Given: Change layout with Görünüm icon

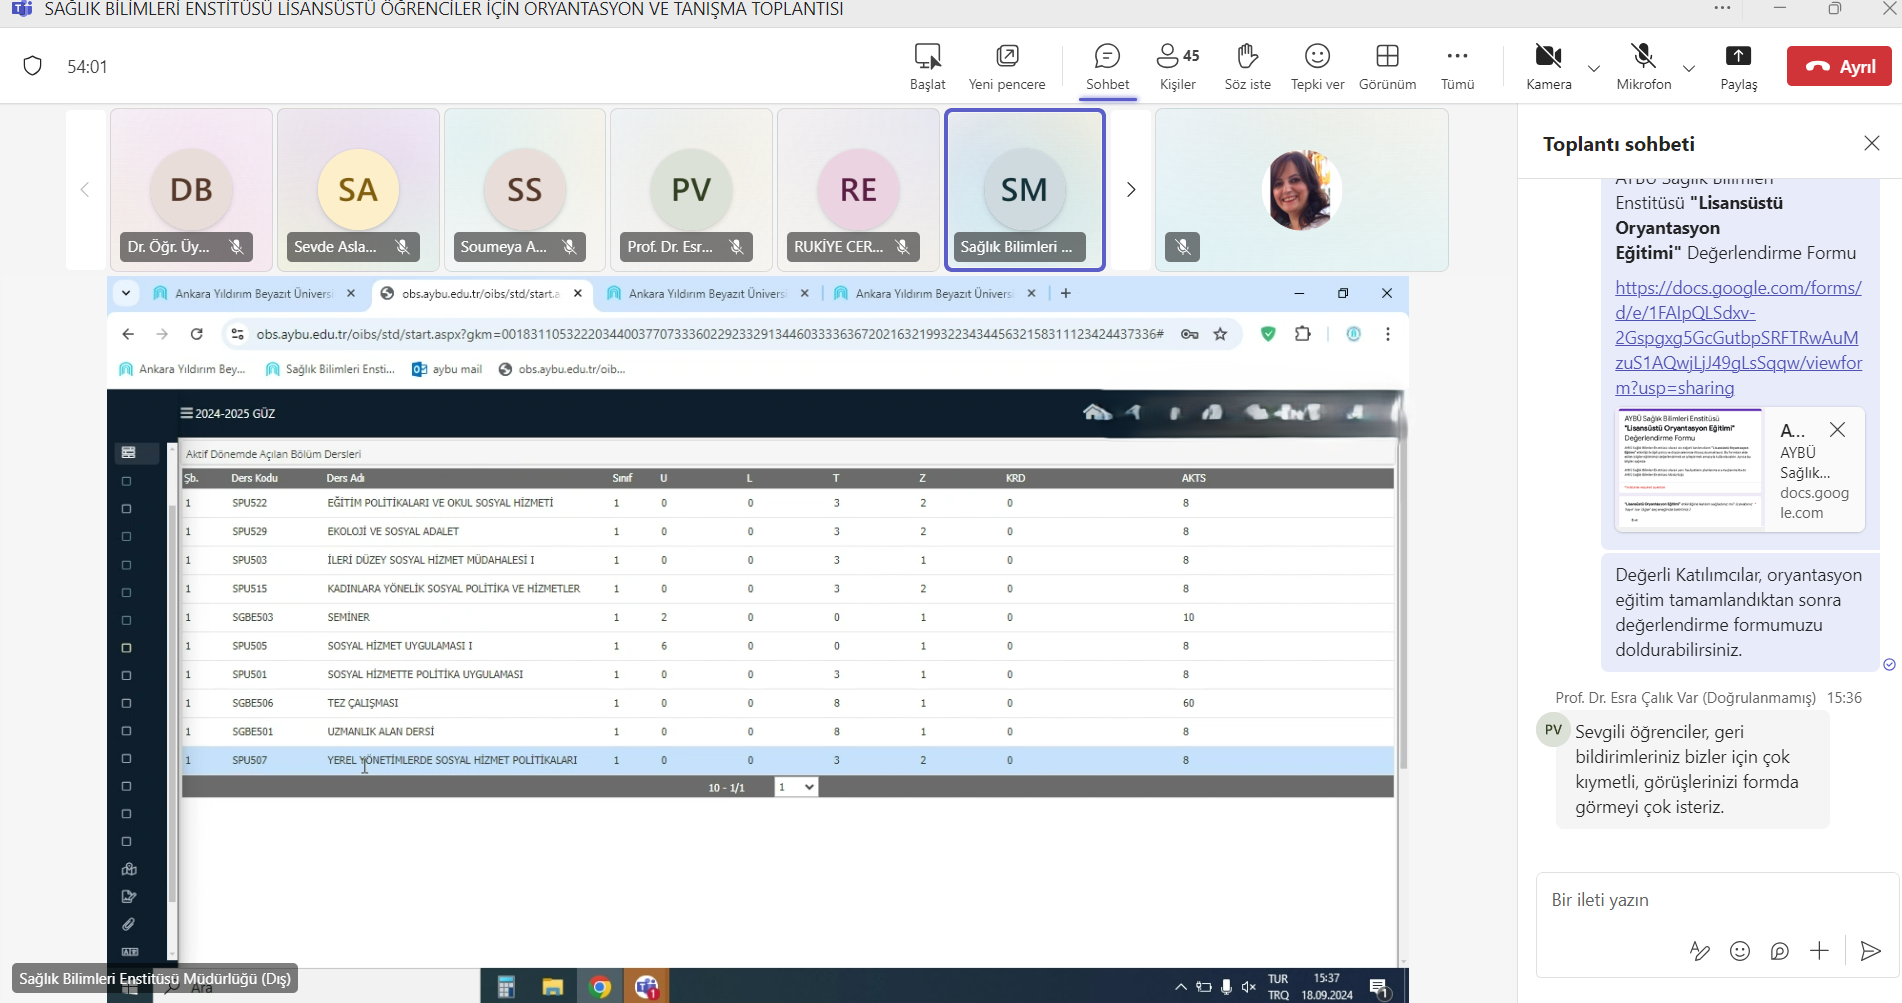Looking at the screenshot, I should click(1387, 56).
